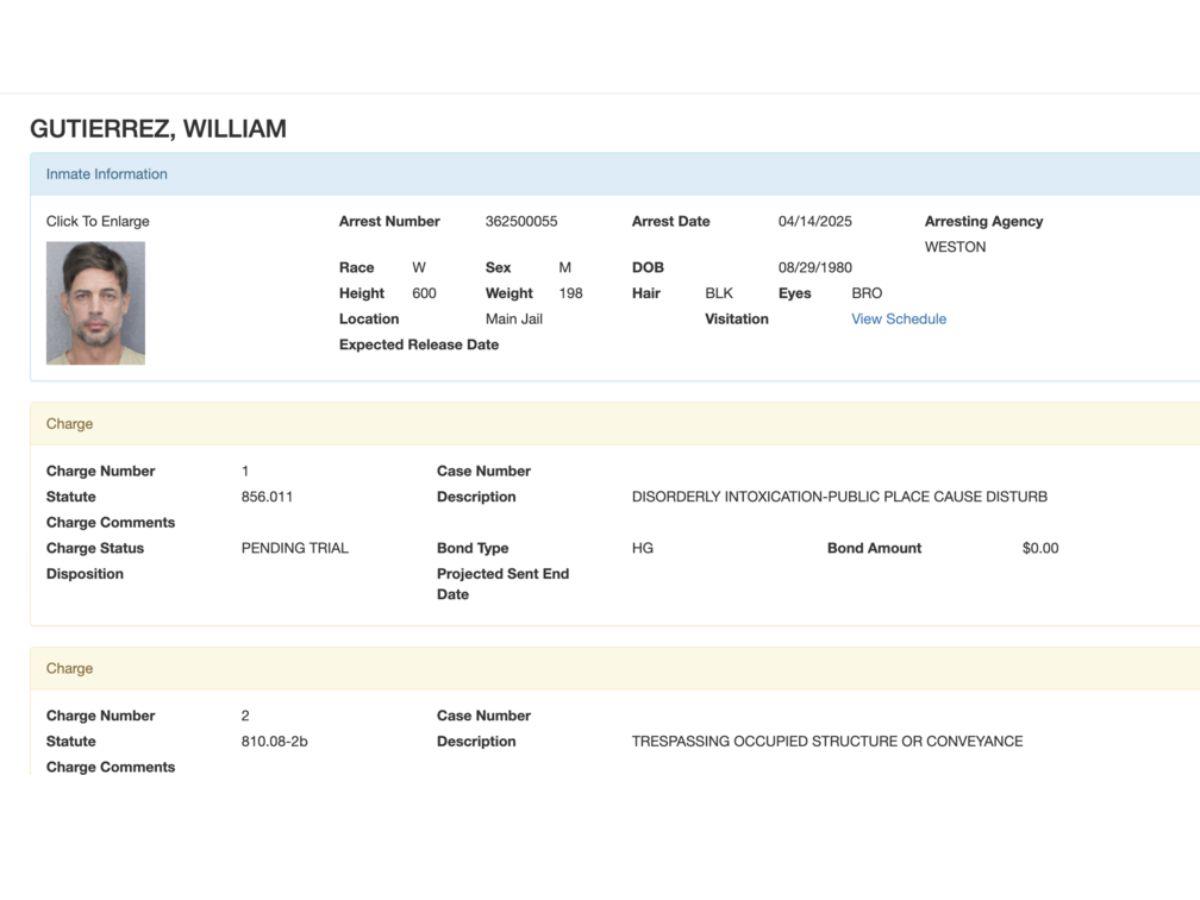Click arrest number 362500055
Image resolution: width=1200 pixels, height=900 pixels.
(x=521, y=221)
